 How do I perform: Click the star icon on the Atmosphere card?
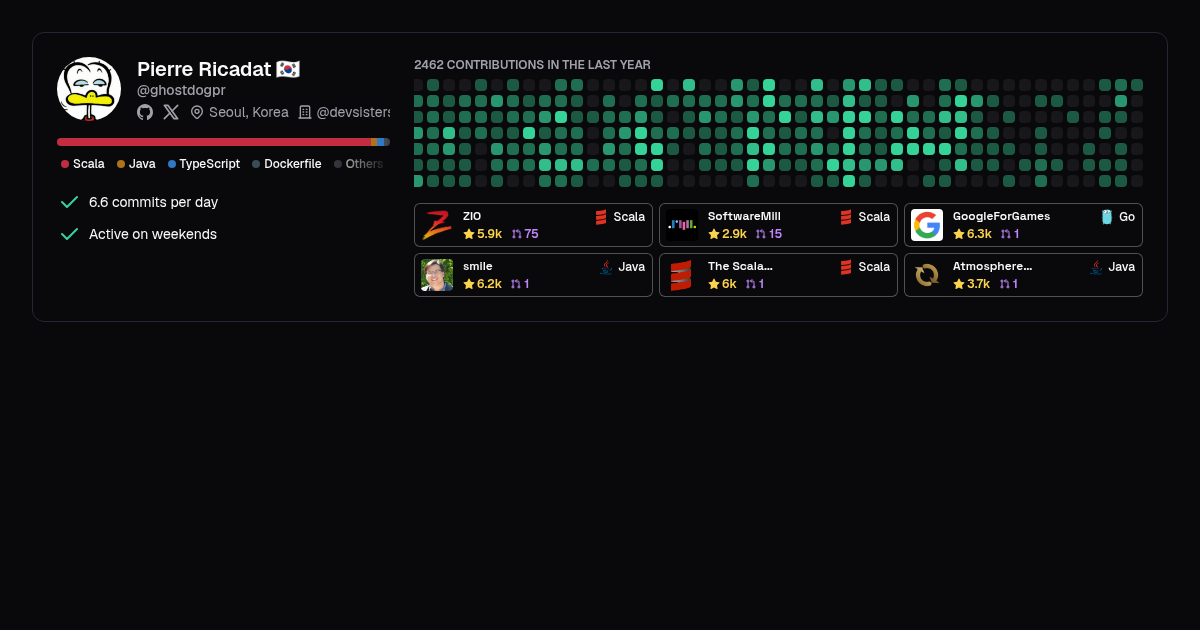pyautogui.click(x=959, y=284)
